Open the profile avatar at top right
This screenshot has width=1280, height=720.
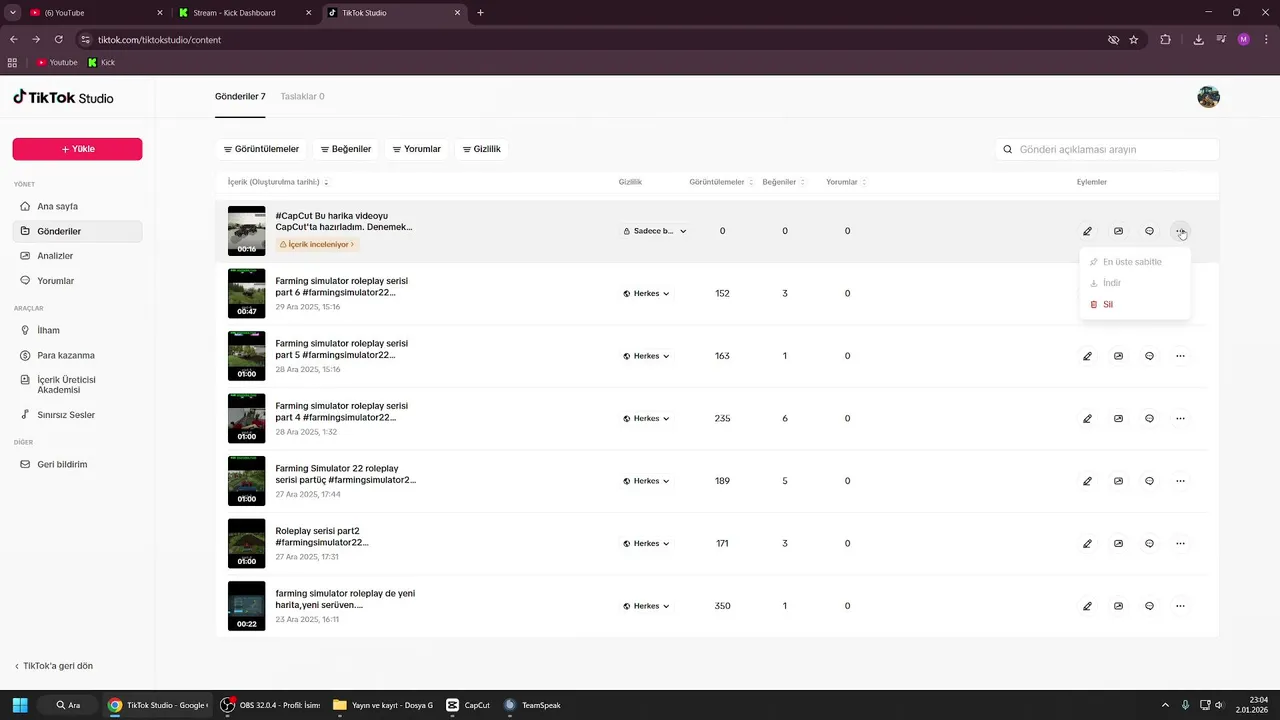click(x=1208, y=97)
